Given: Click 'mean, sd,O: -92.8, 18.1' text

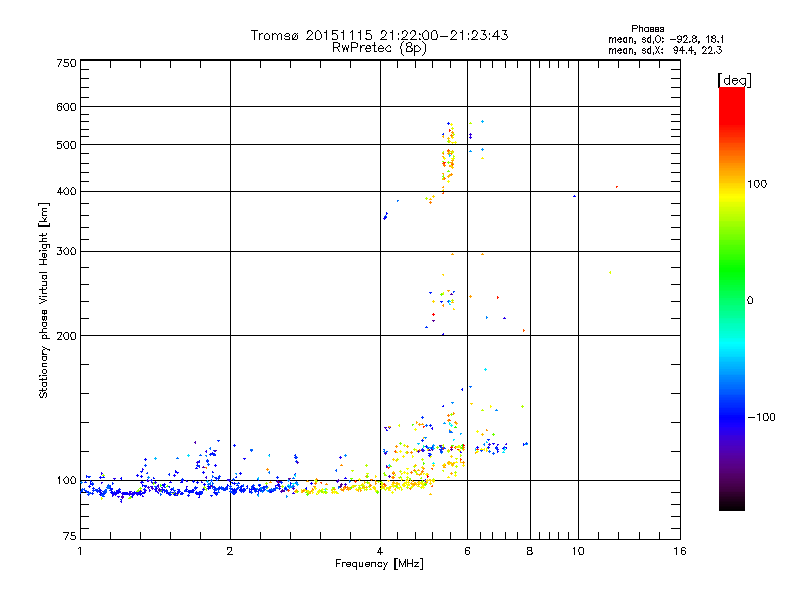Looking at the screenshot, I should point(666,39).
